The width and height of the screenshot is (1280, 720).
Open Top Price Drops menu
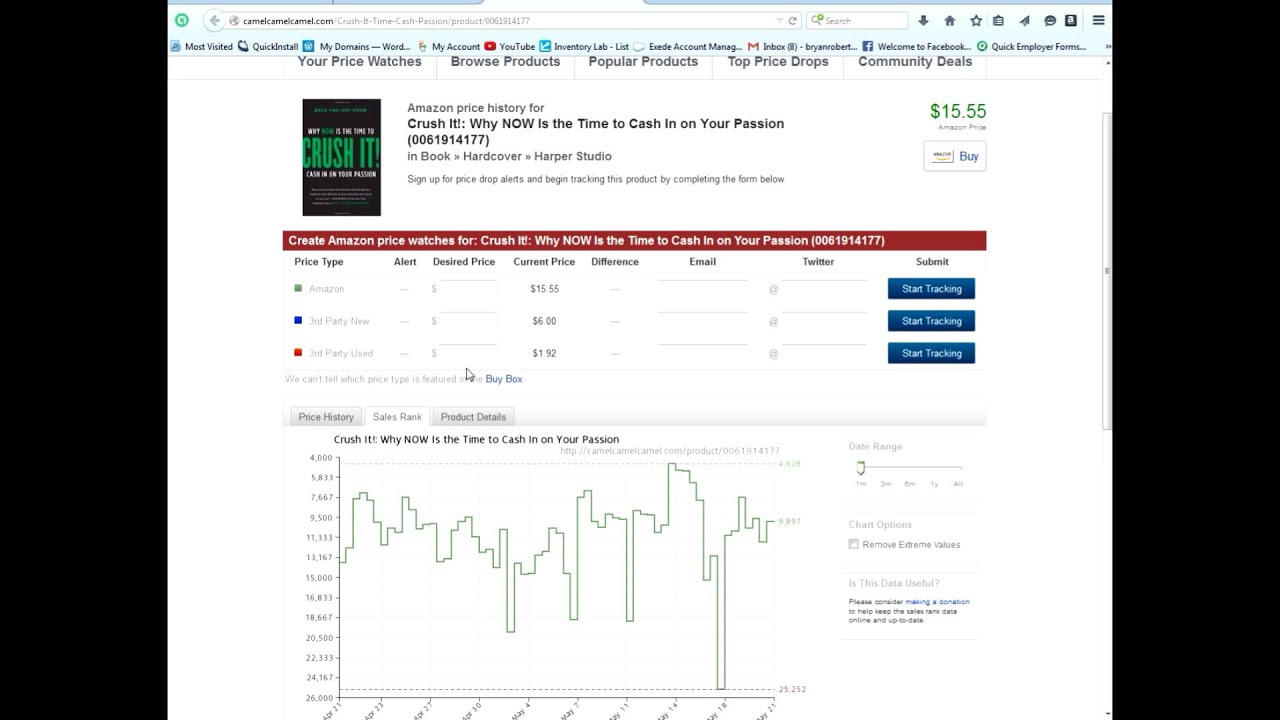point(778,62)
